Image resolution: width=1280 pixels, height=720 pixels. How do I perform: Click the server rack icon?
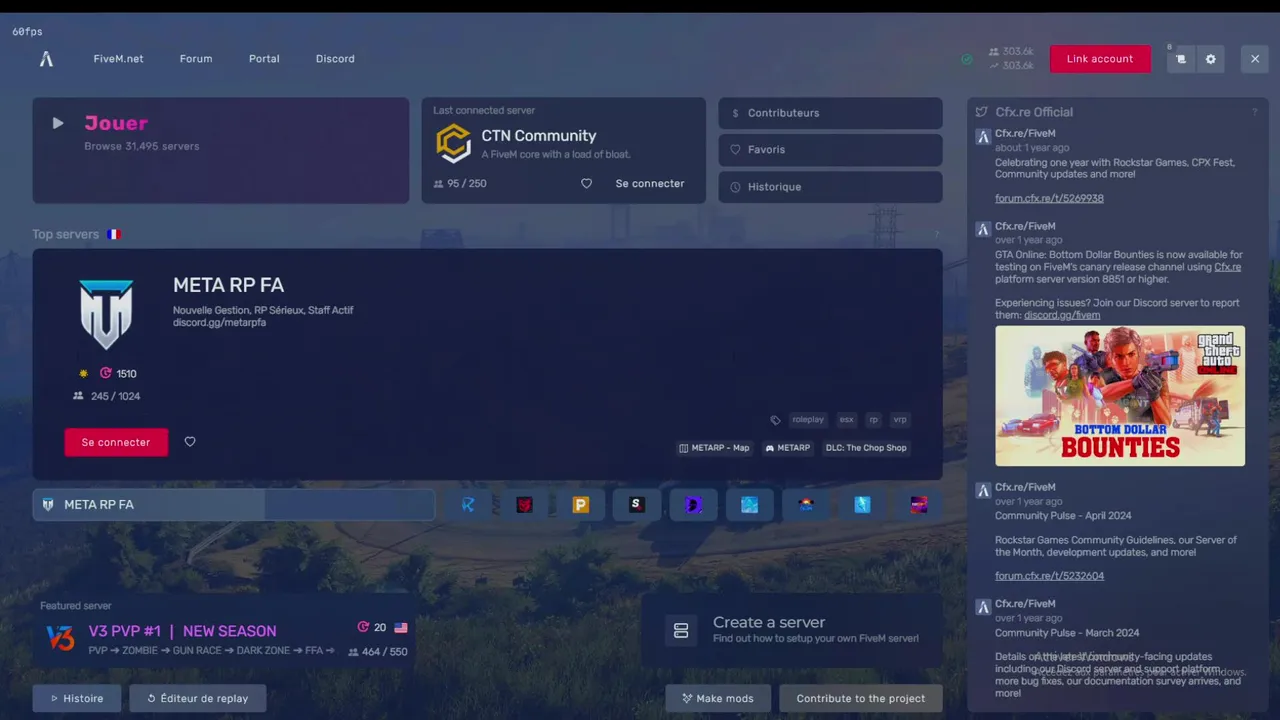coord(681,631)
